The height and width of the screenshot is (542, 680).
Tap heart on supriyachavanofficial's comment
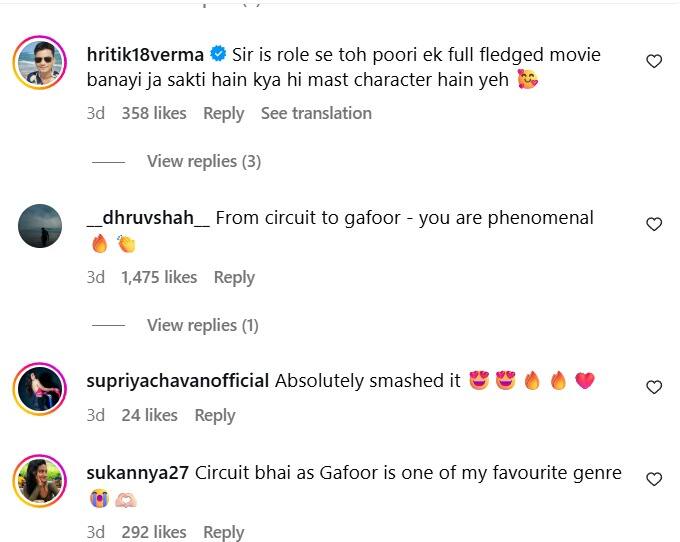654,387
